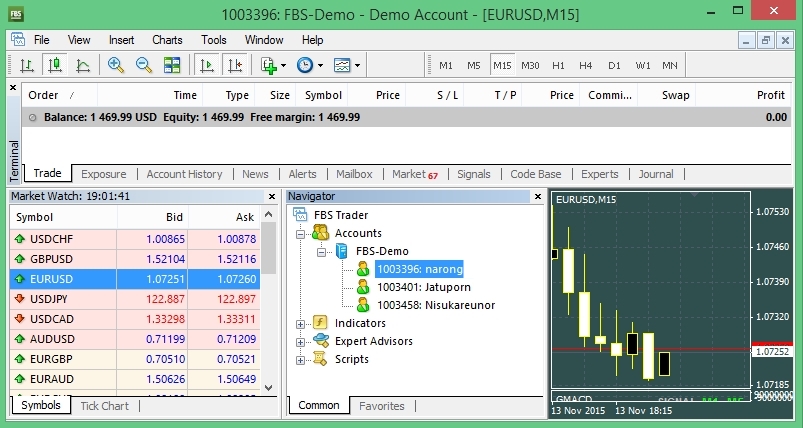
Task: Toggle chart shift icon
Action: click(235, 65)
